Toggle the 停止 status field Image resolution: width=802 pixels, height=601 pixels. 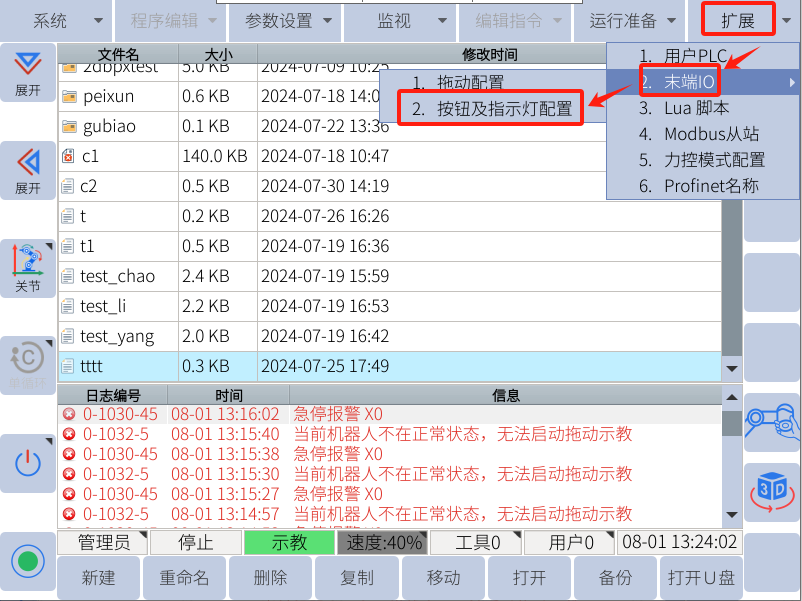[x=195, y=543]
